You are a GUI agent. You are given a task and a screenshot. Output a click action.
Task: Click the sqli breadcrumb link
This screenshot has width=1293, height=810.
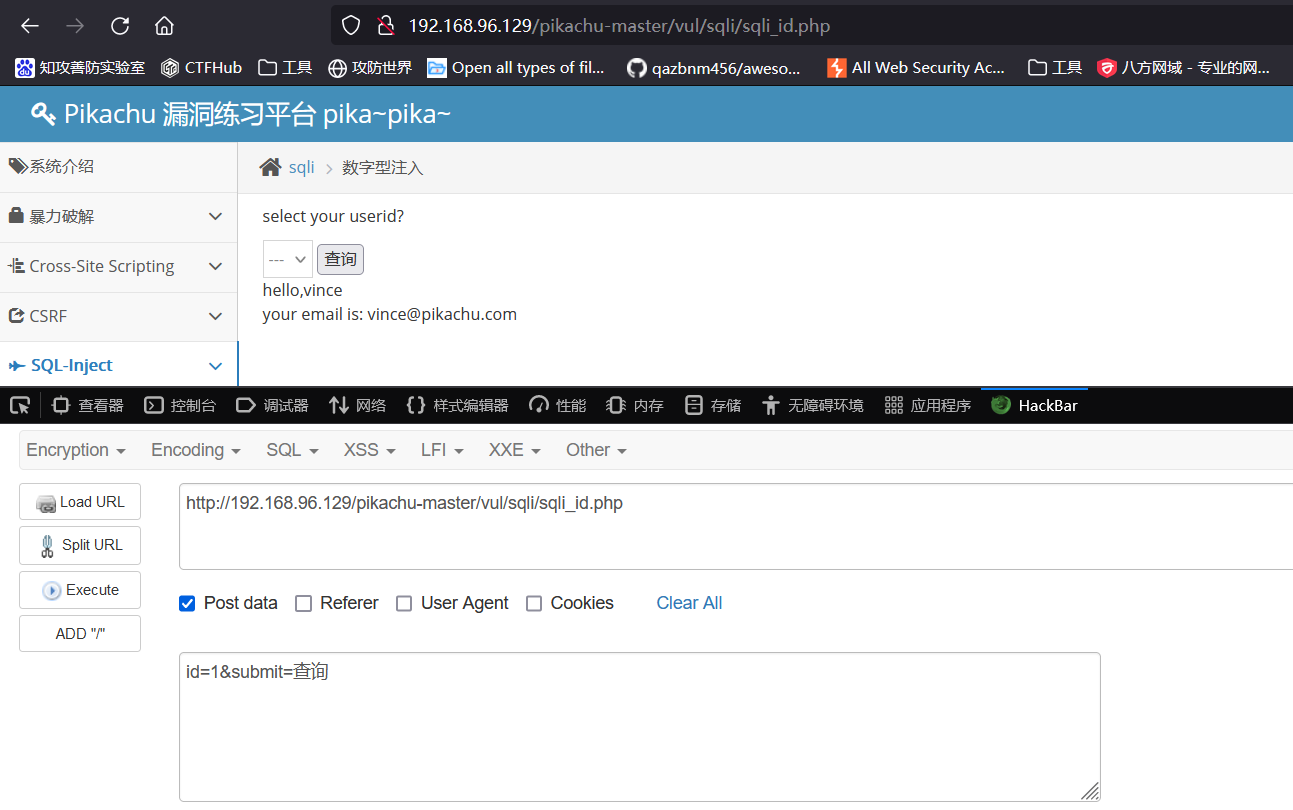tap(302, 168)
